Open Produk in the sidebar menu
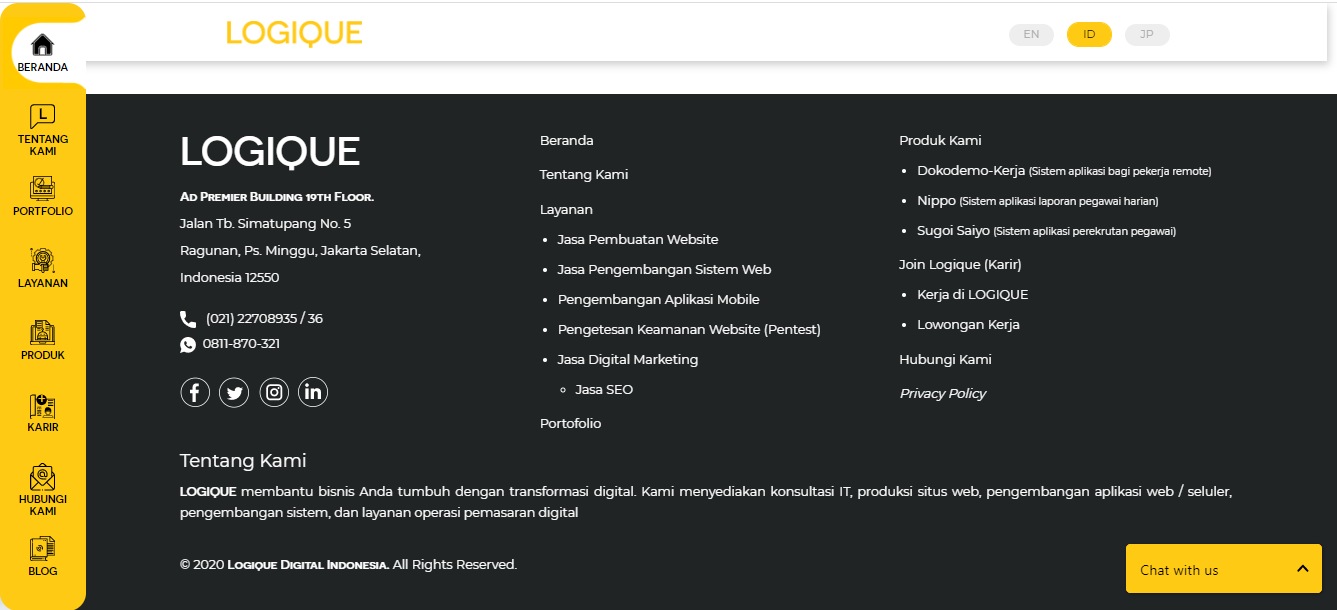Screen dimensions: 1337x610 click(42, 333)
